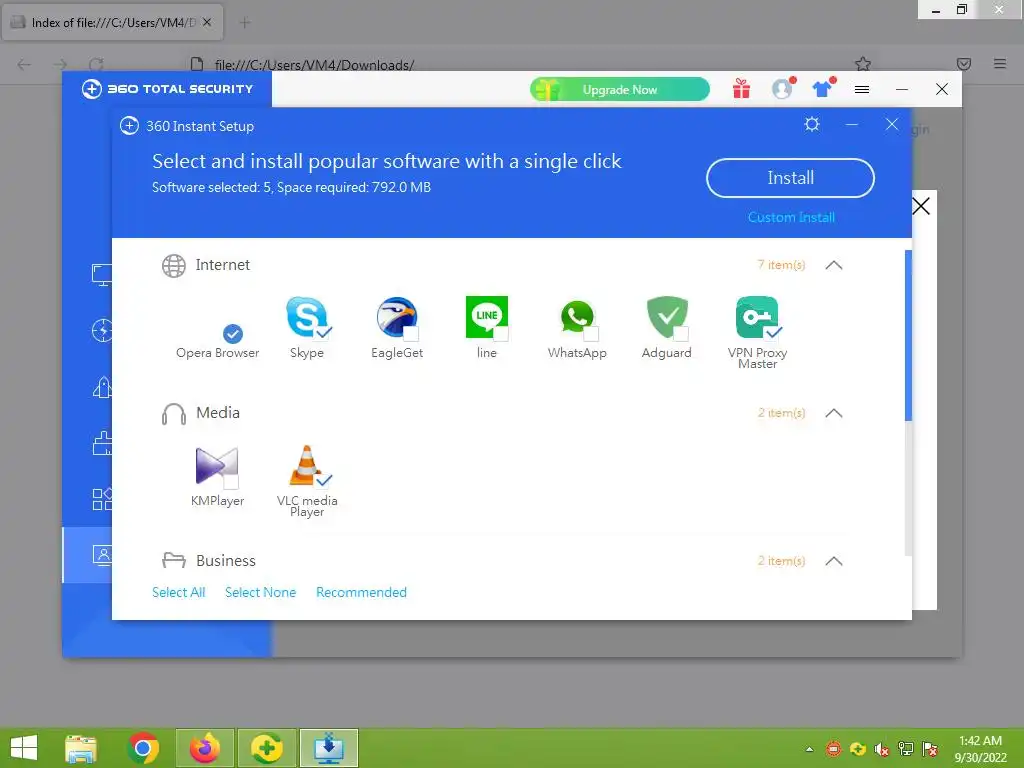Close the popup behind Instant Setup
The image size is (1024, 768).
[x=921, y=206]
